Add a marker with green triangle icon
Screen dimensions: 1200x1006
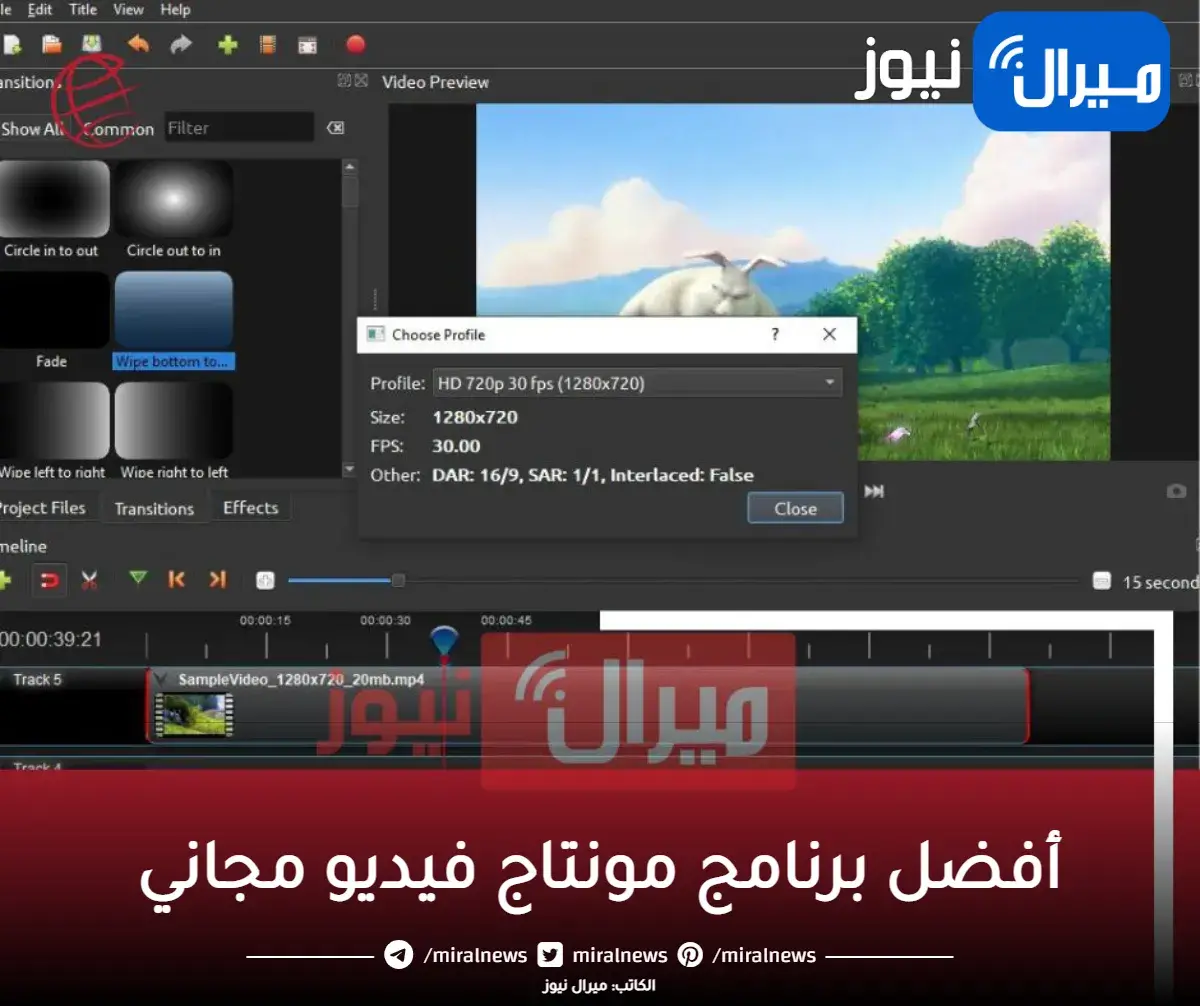138,578
